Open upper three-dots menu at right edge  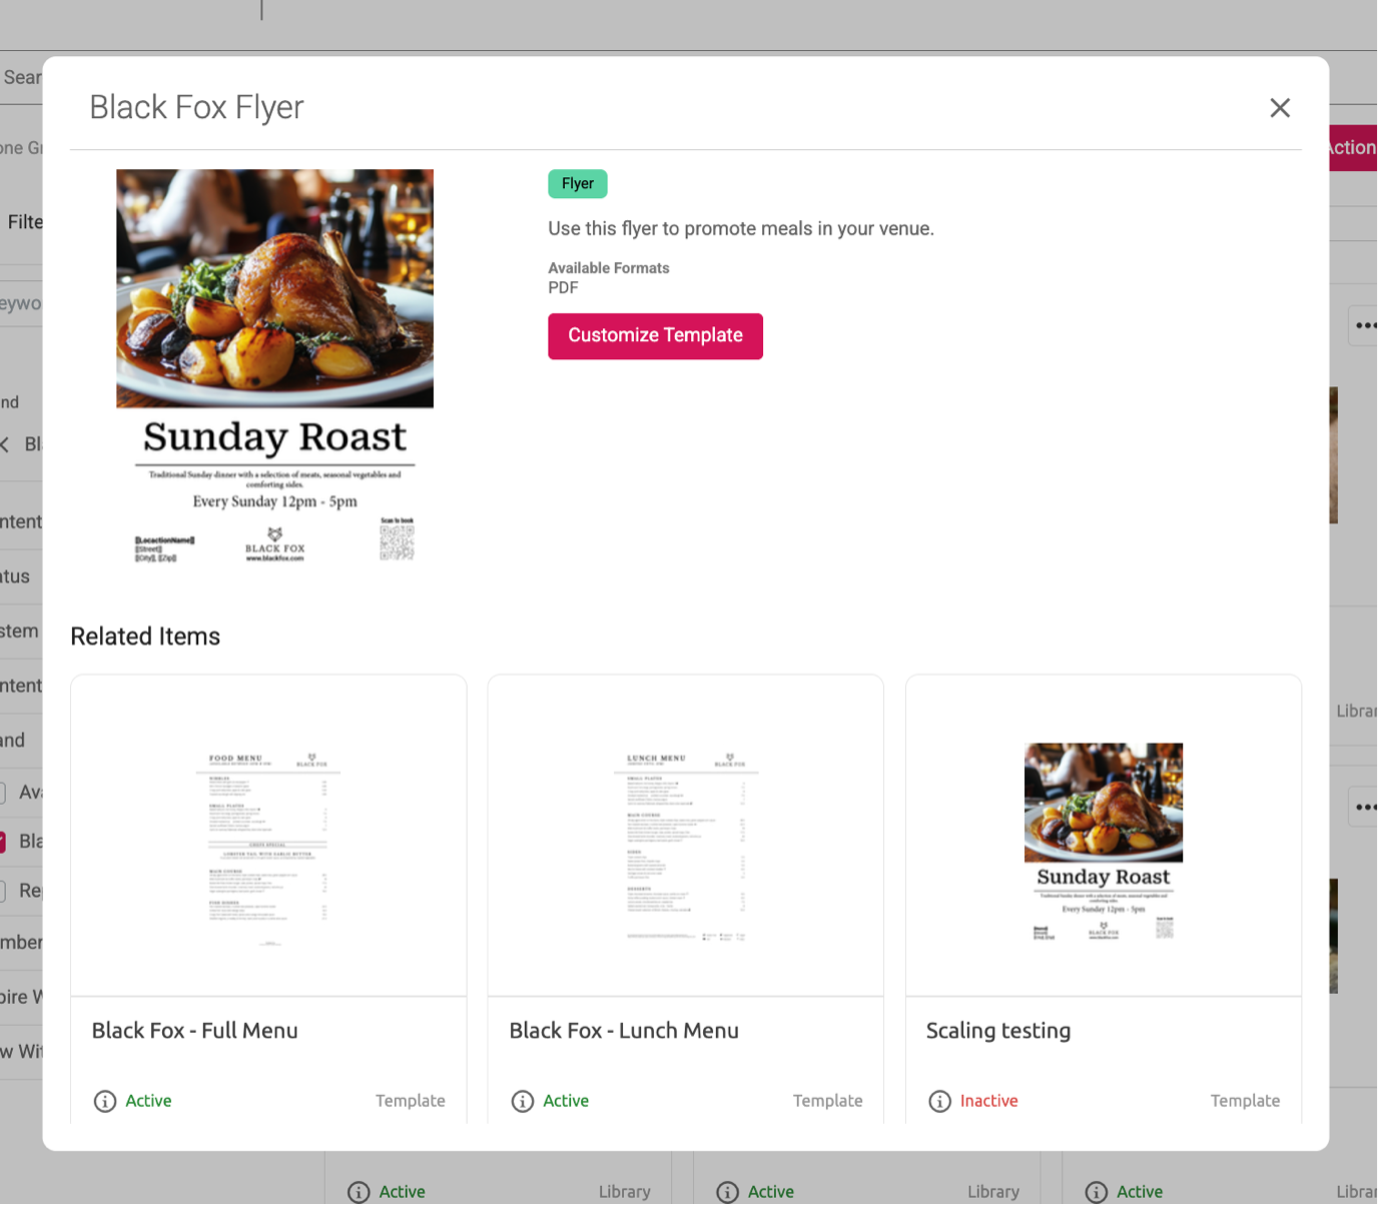[1365, 325]
